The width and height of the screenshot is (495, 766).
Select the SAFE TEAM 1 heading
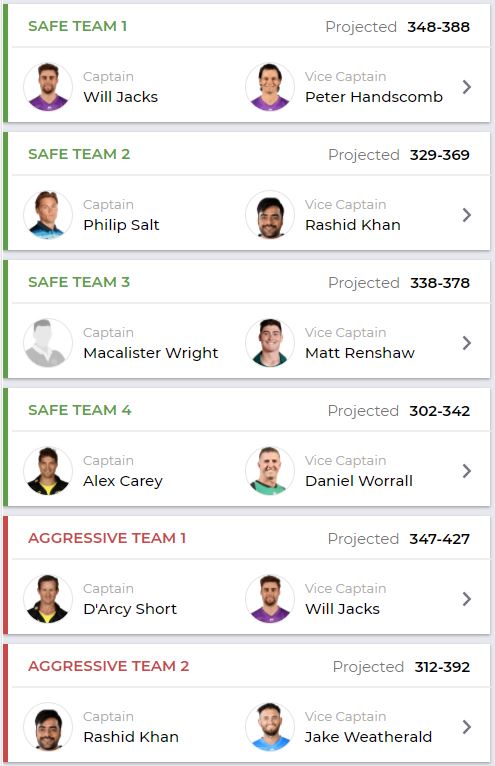tap(78, 26)
